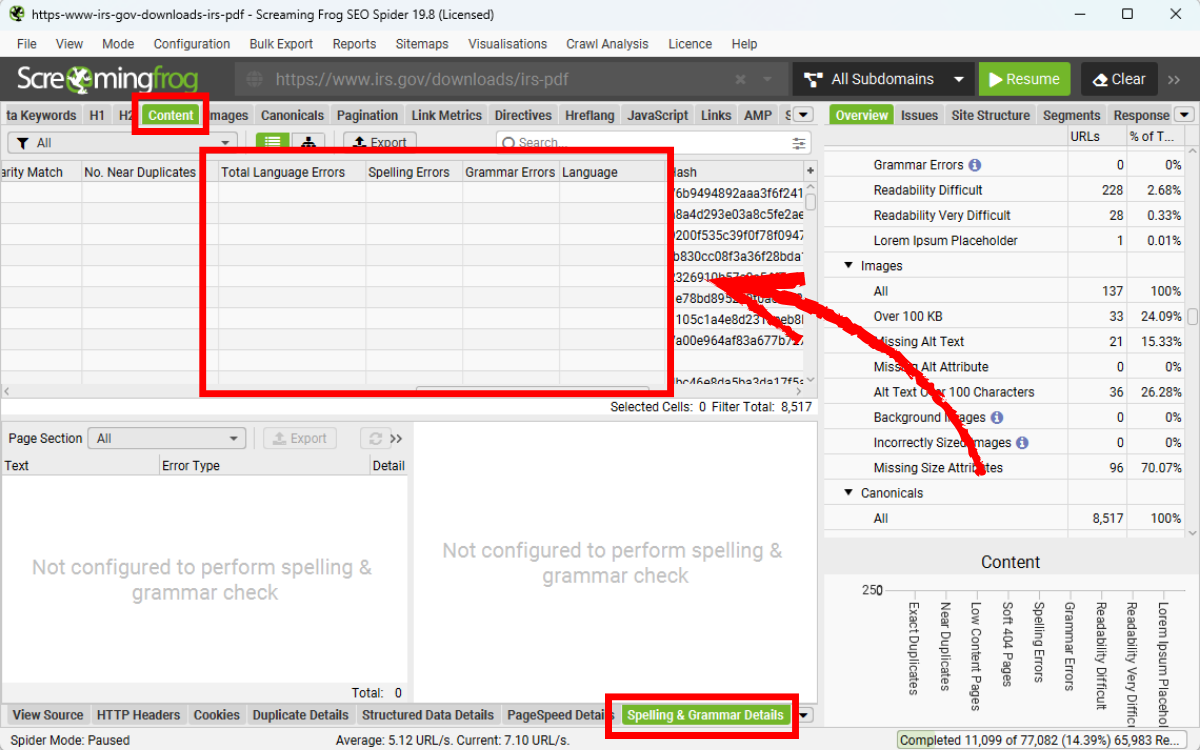Image resolution: width=1200 pixels, height=750 pixels.
Task: Click the globe icon in URL bar
Action: click(254, 79)
